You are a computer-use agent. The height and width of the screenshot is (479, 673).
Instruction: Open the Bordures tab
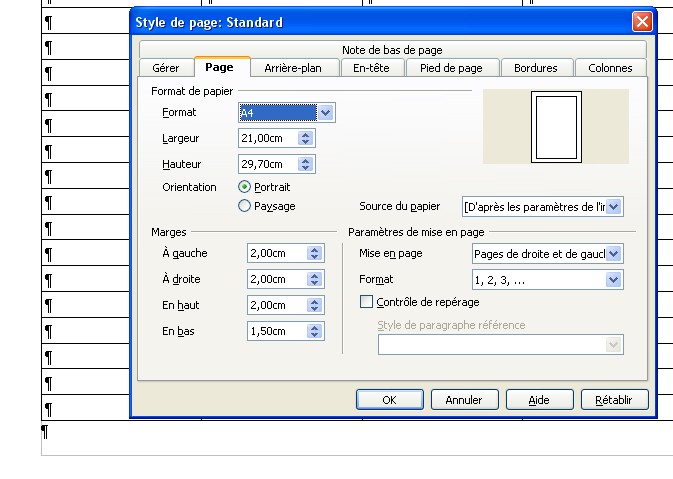click(x=536, y=68)
